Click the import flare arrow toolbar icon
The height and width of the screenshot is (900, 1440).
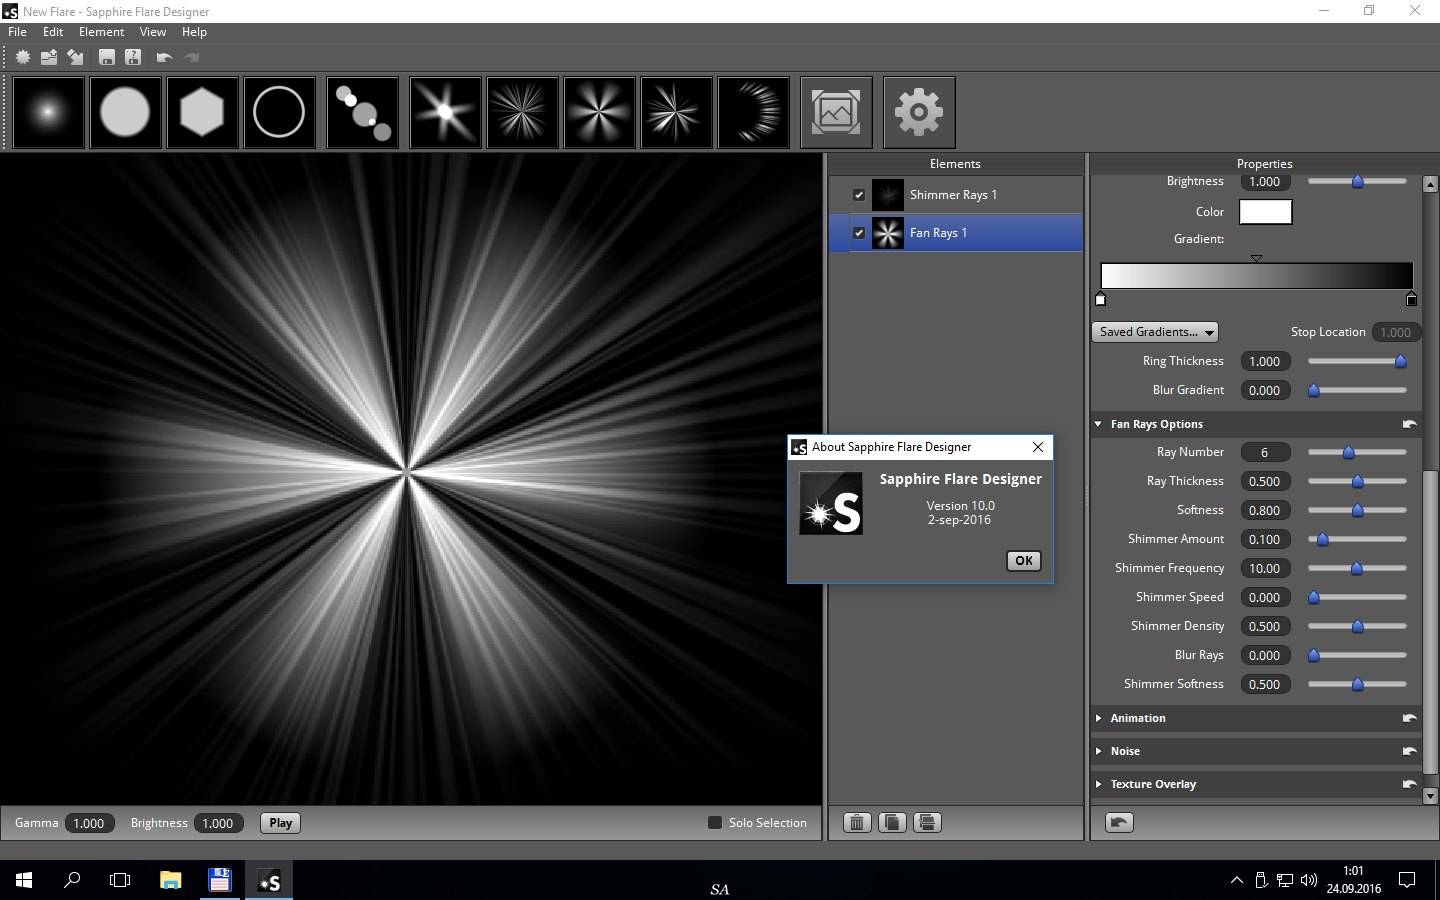pos(75,57)
